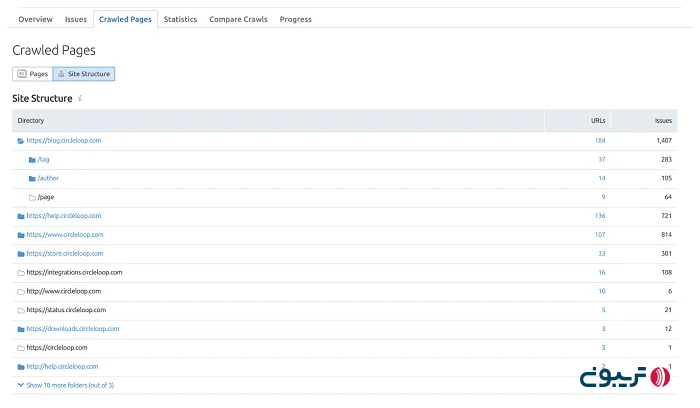
Task: Open the 136 URLs count for help.circleloop.com
Action: (x=600, y=216)
